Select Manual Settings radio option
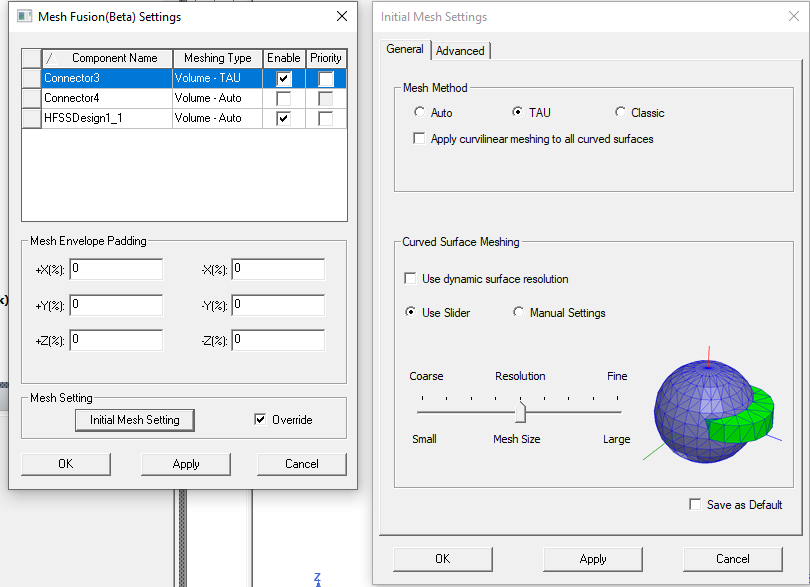This screenshot has height=587, width=810. (519, 313)
